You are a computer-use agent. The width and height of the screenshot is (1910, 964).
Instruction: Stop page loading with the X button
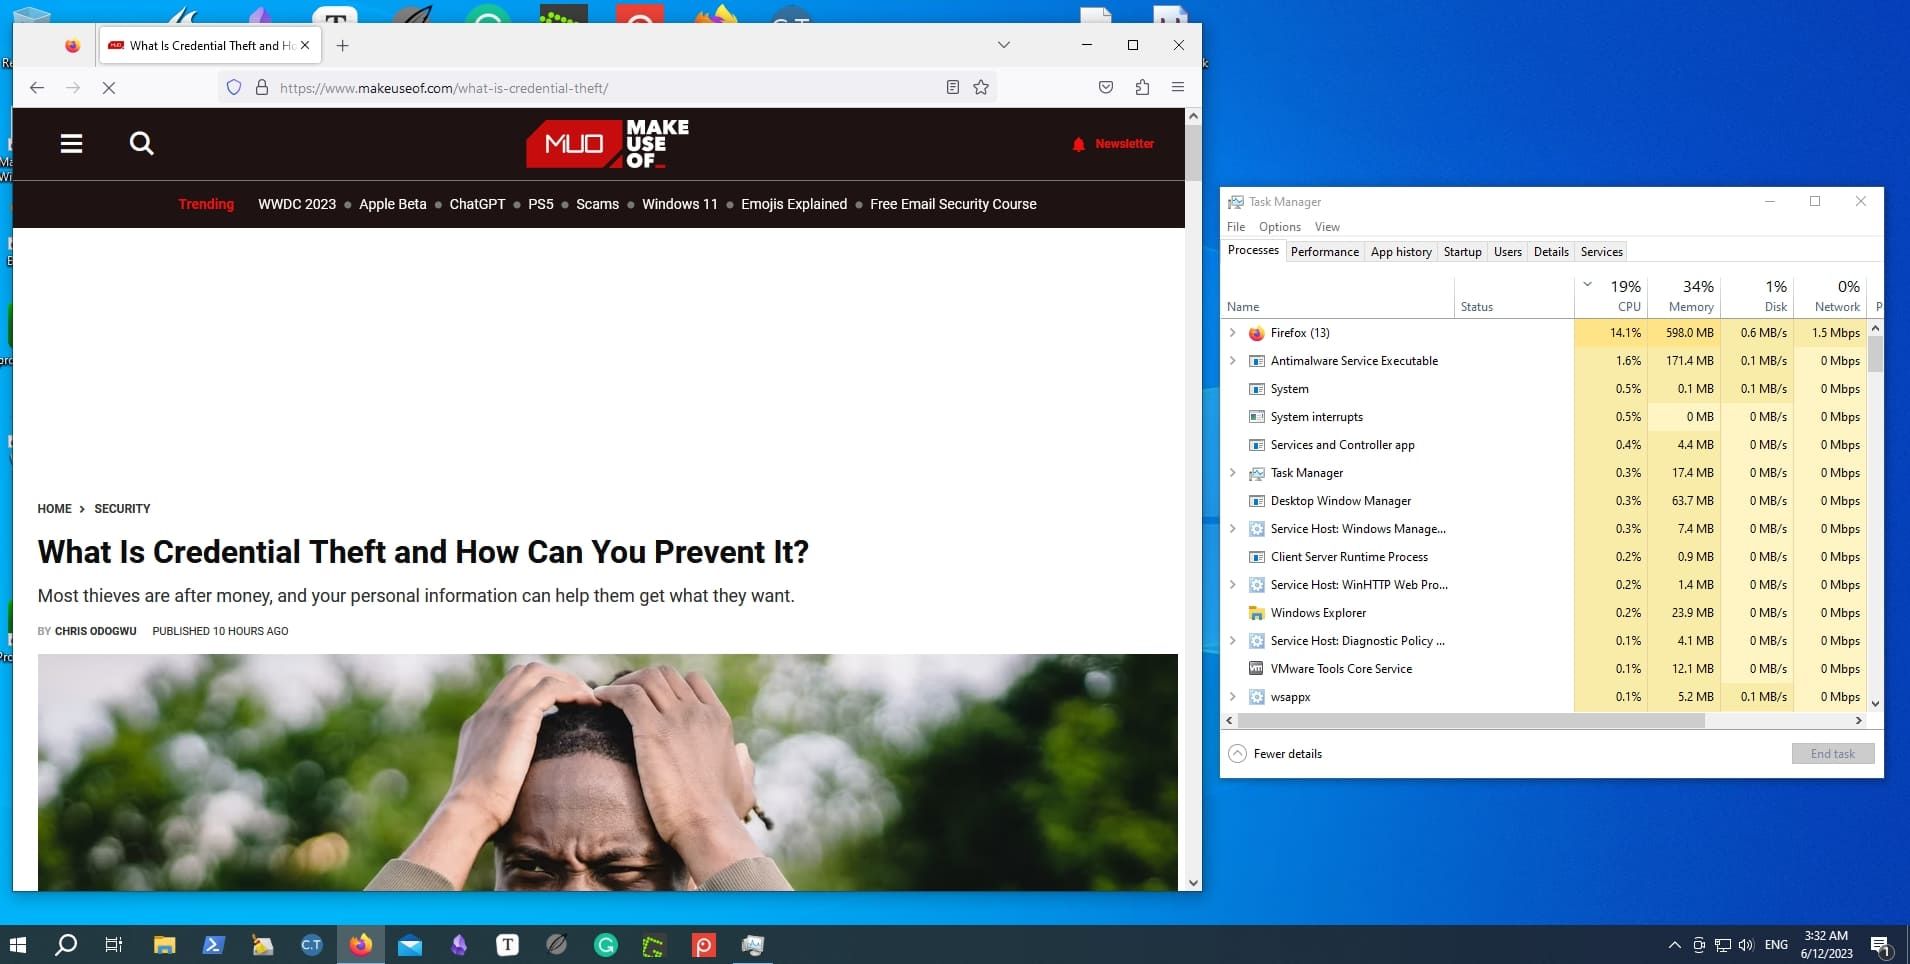point(109,88)
